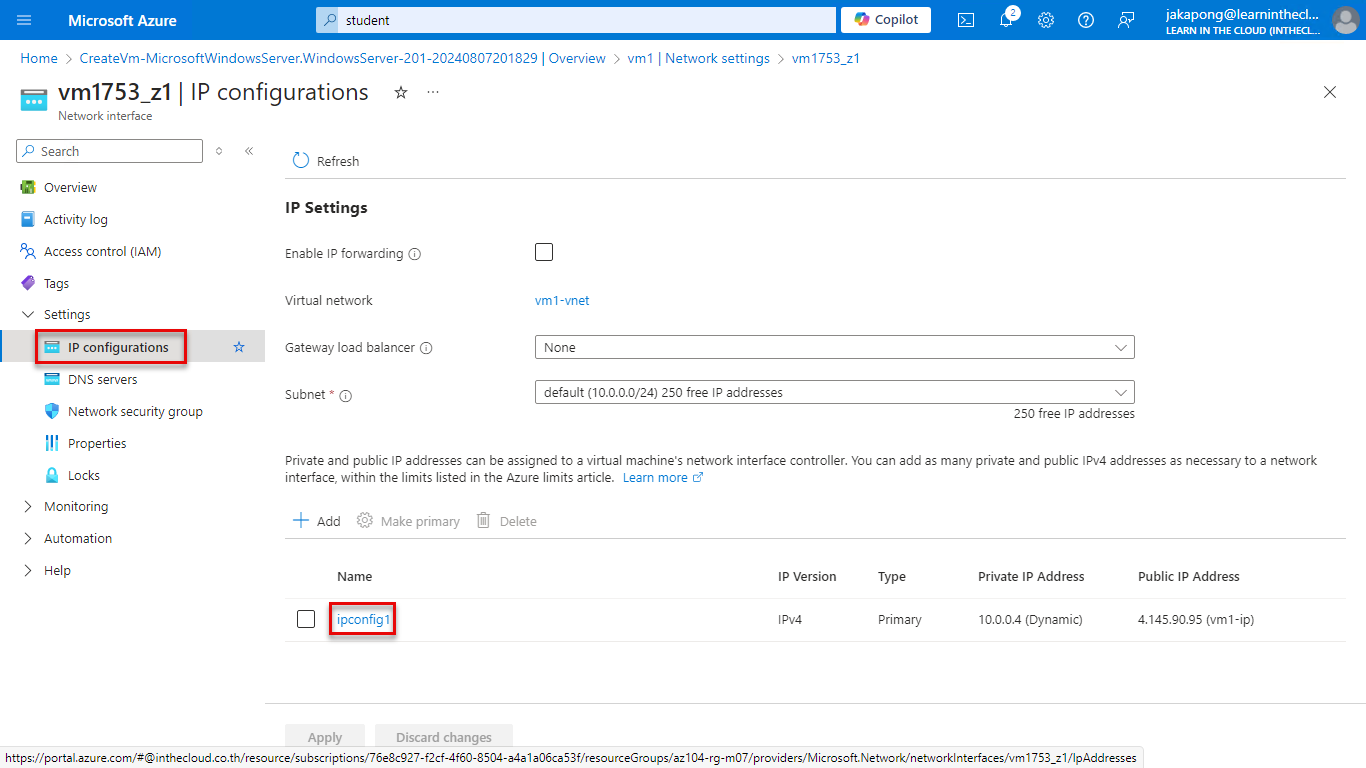The width and height of the screenshot is (1366, 768).
Task: Click the account avatar picture
Action: click(1346, 20)
